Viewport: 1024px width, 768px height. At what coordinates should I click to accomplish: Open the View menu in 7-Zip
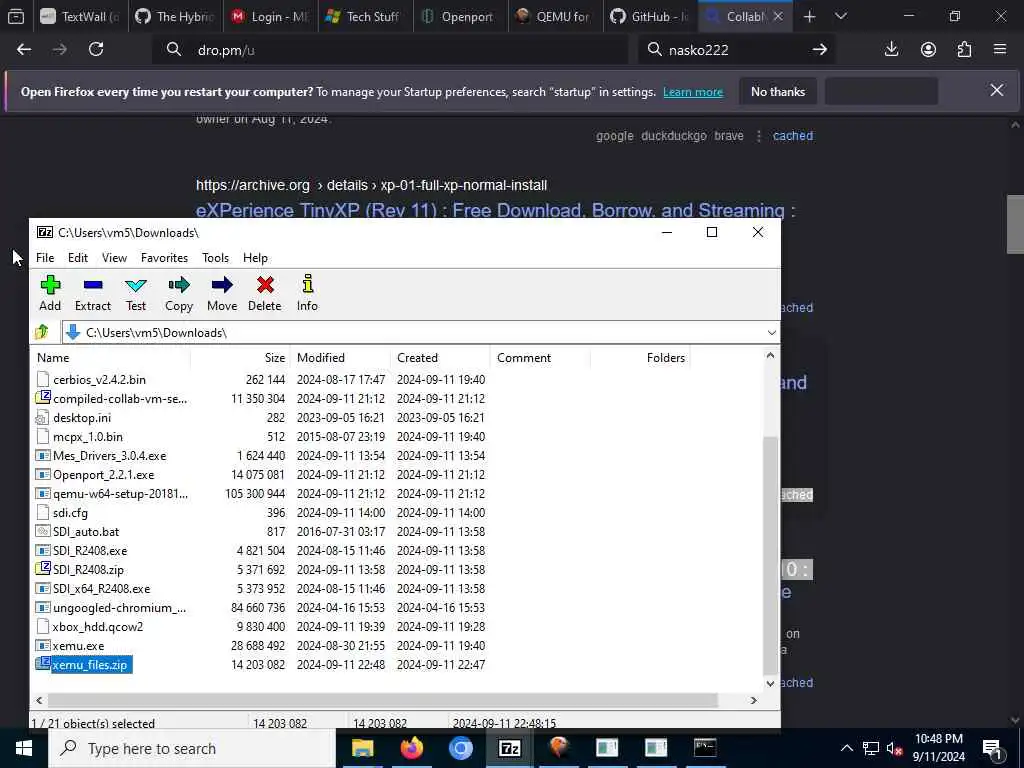114,258
